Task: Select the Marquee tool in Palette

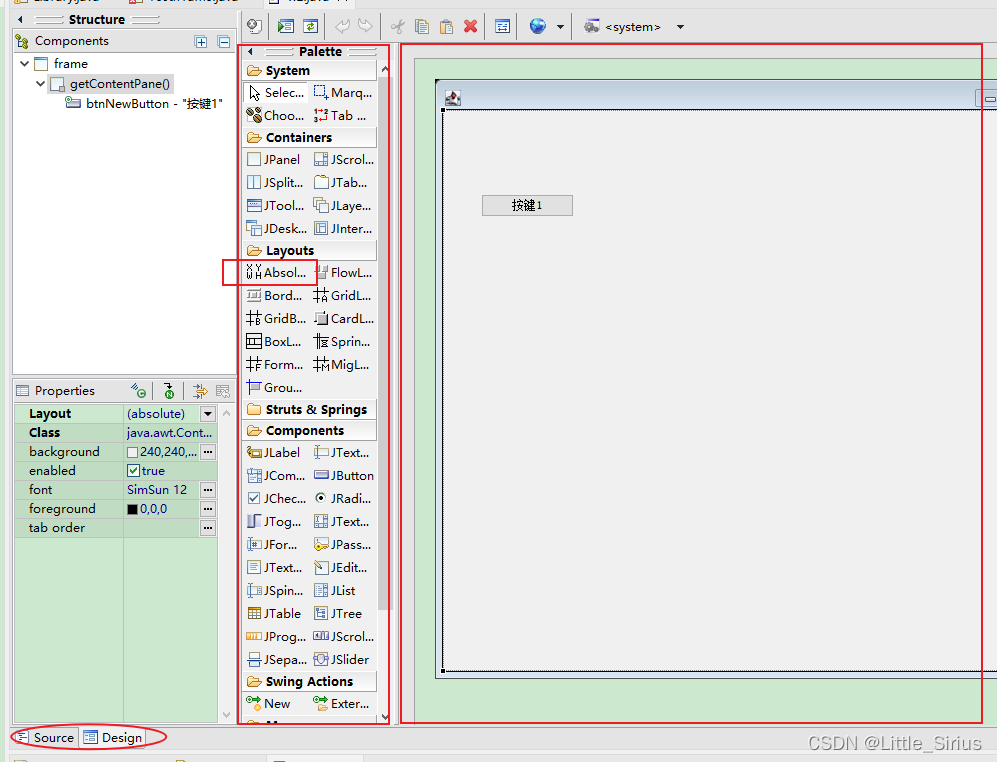Action: 343,93
